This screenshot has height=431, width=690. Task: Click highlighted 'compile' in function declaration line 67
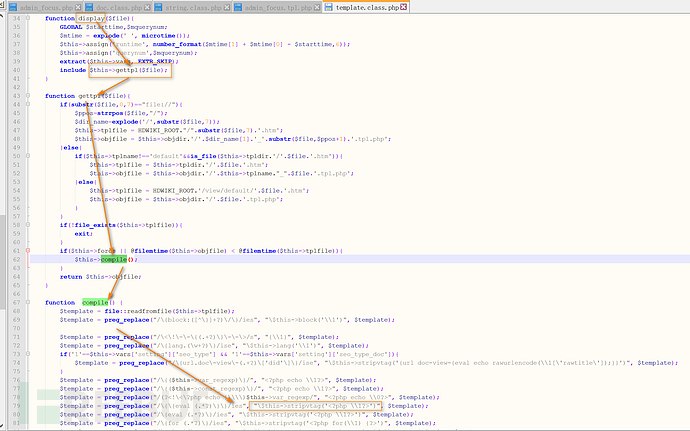click(x=95, y=302)
